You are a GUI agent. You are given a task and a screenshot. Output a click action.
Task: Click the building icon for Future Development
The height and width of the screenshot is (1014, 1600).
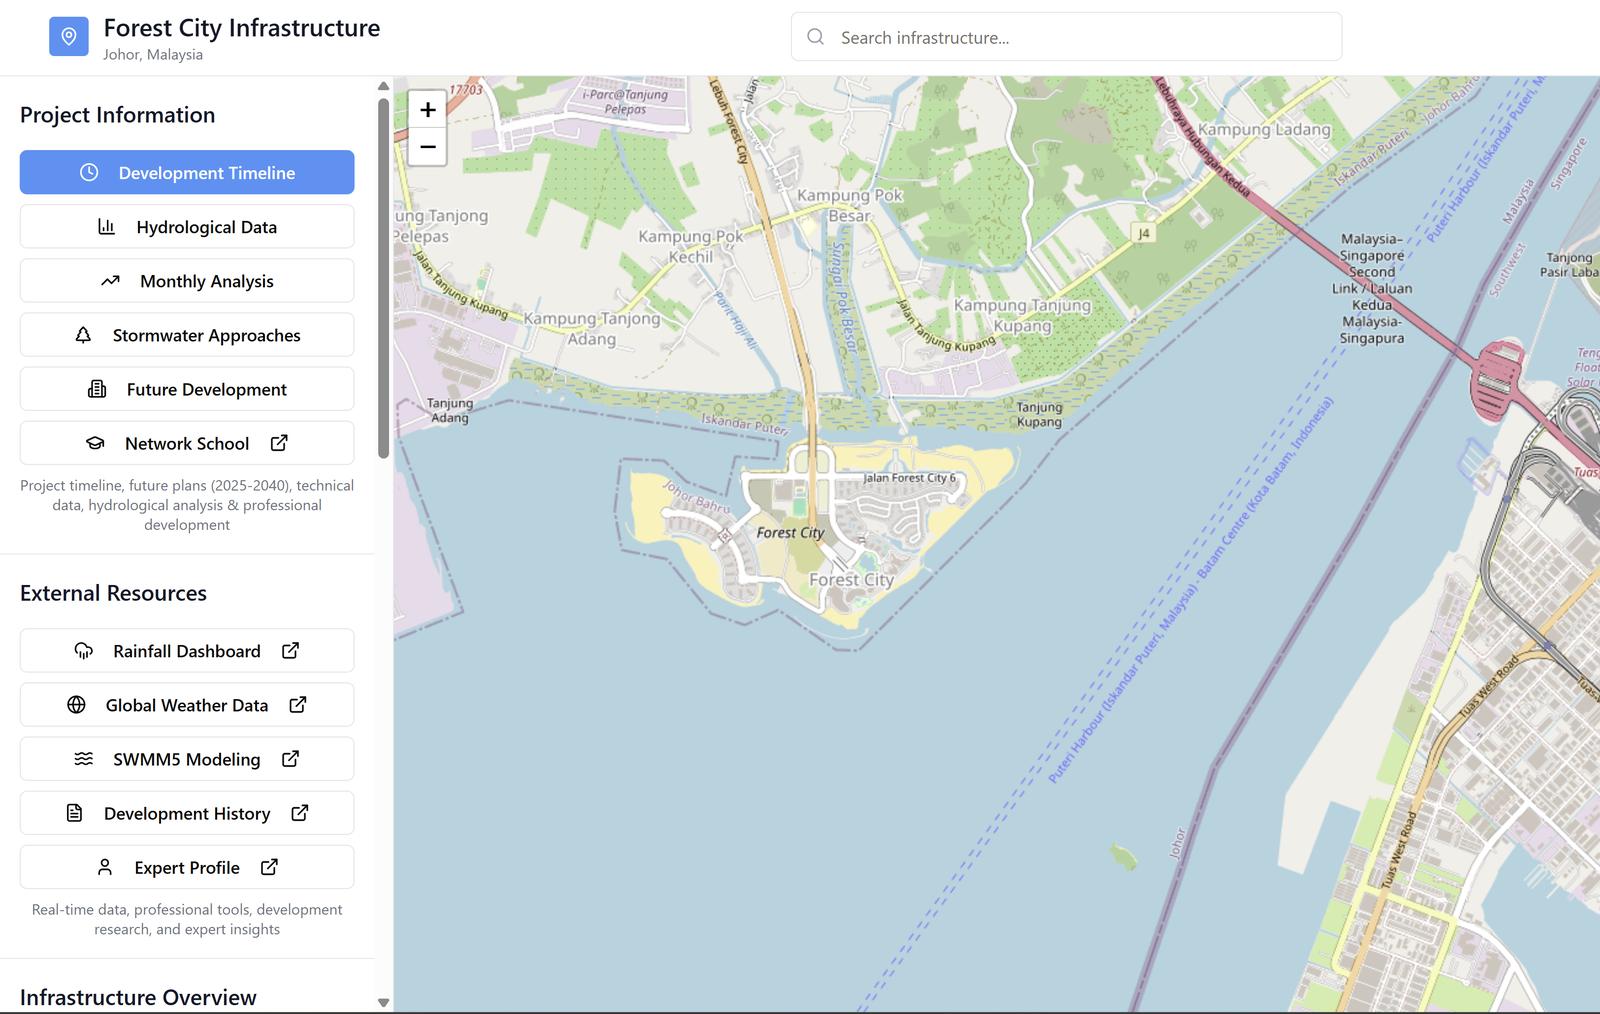pyautogui.click(x=97, y=389)
